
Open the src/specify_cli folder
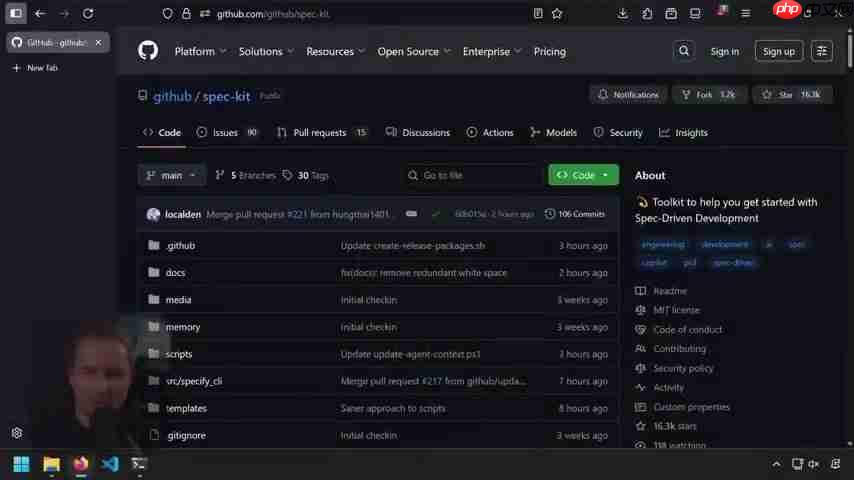(x=194, y=381)
